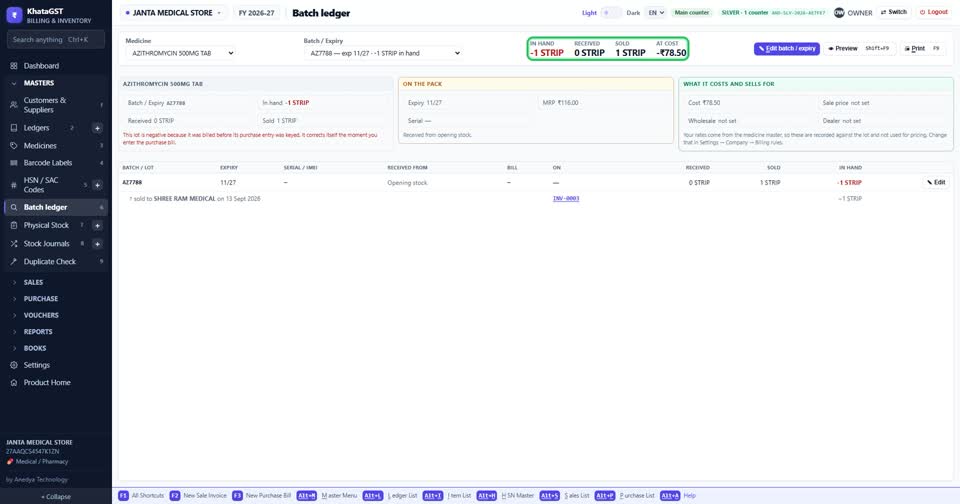Click the F3 New Purchase Bill shortcut
The height and width of the screenshot is (504, 960).
[x=261, y=495]
